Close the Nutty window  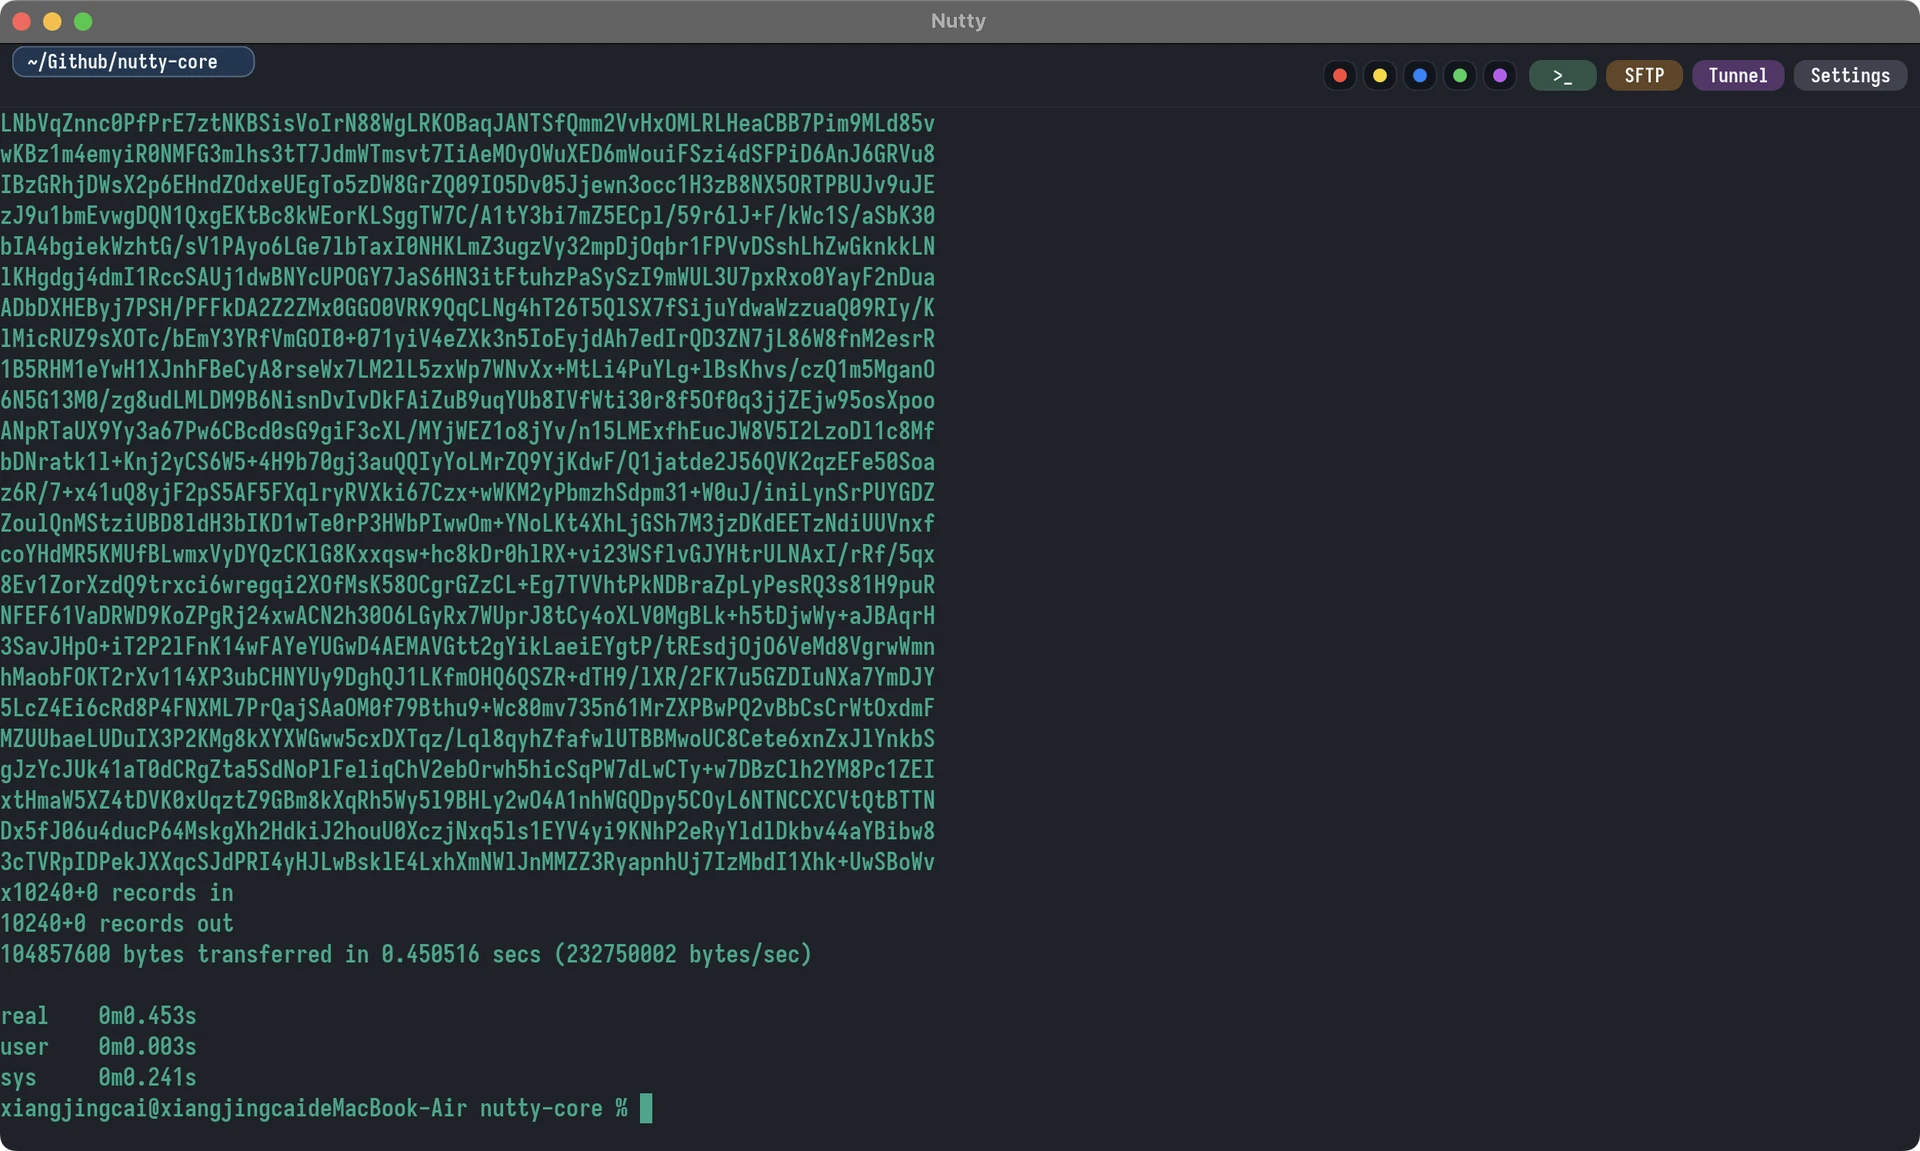pyautogui.click(x=22, y=21)
